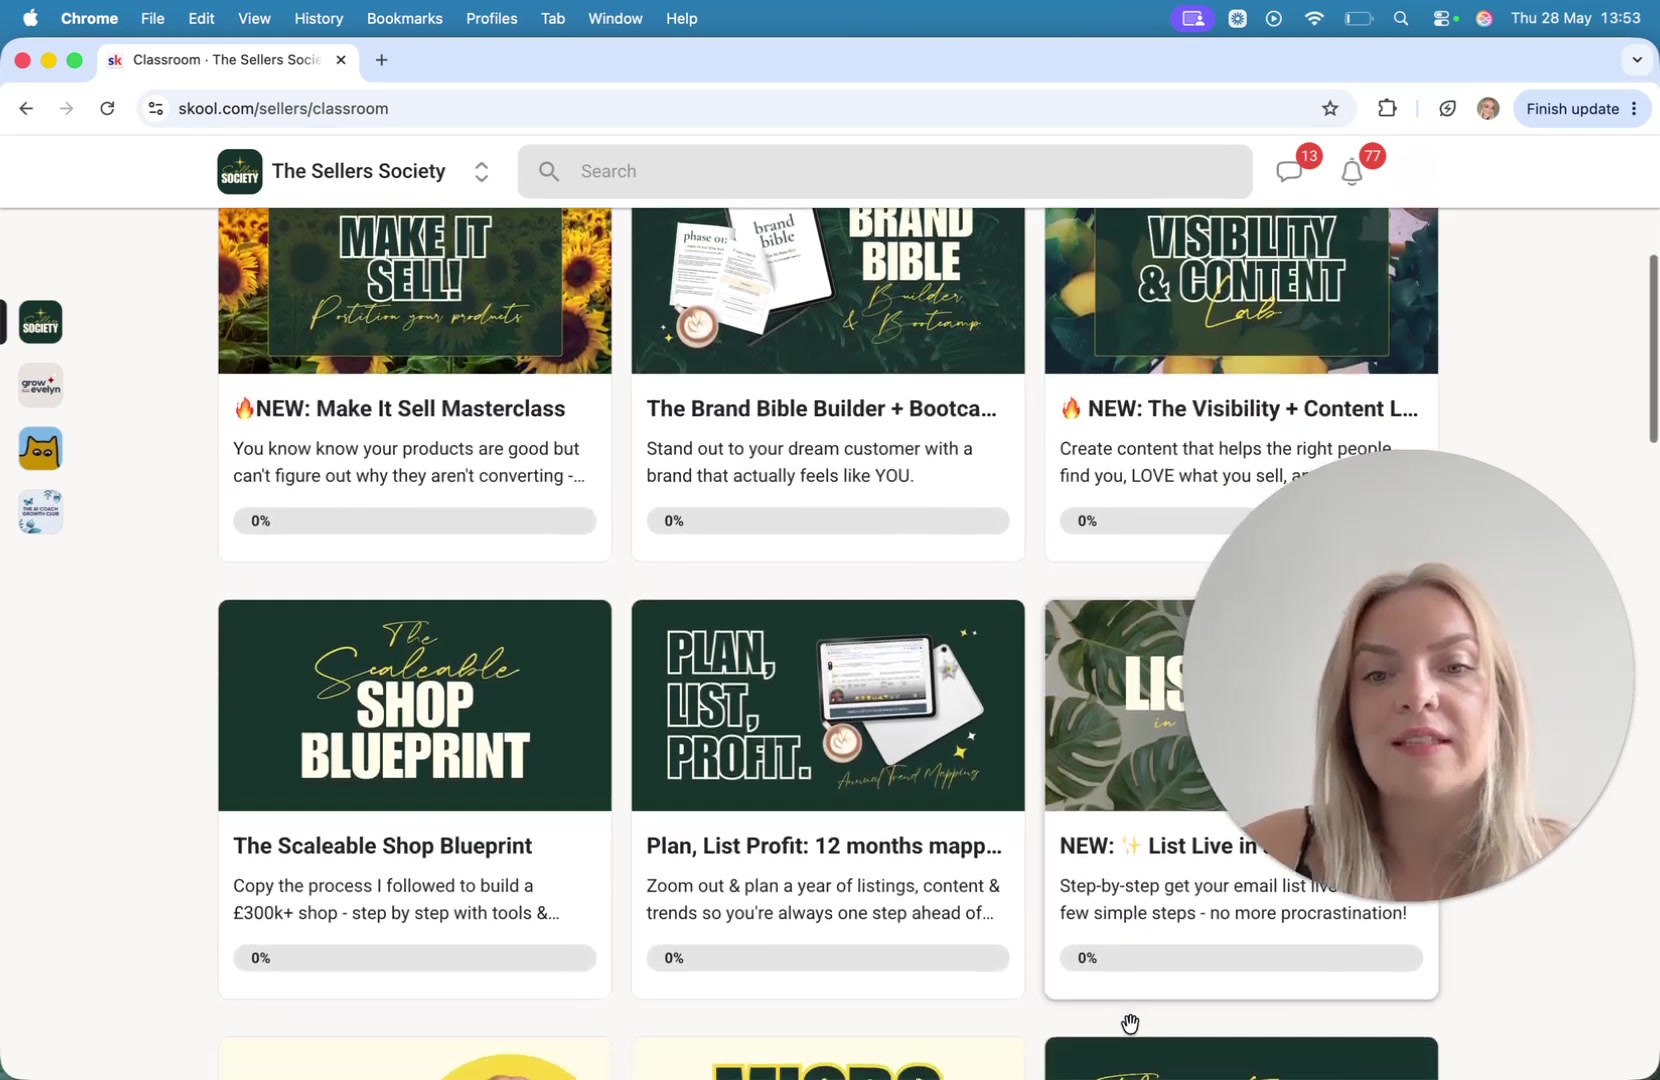
Task: Open NEW: The Visibility + Content Lab title
Action: [x=1238, y=408]
